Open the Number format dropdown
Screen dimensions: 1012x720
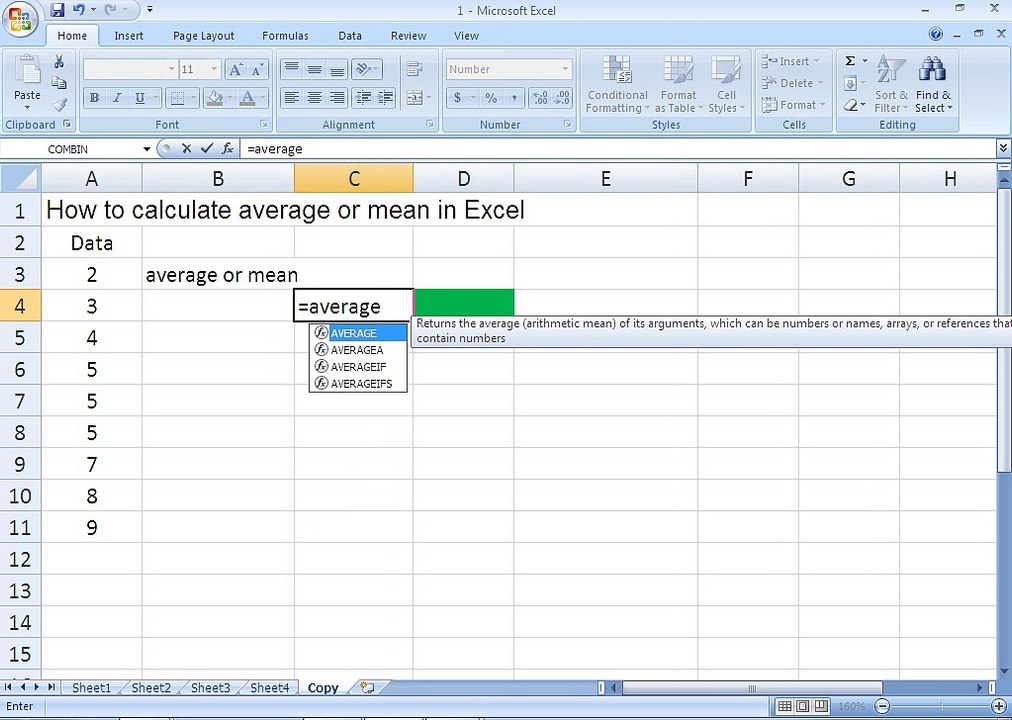coord(565,69)
